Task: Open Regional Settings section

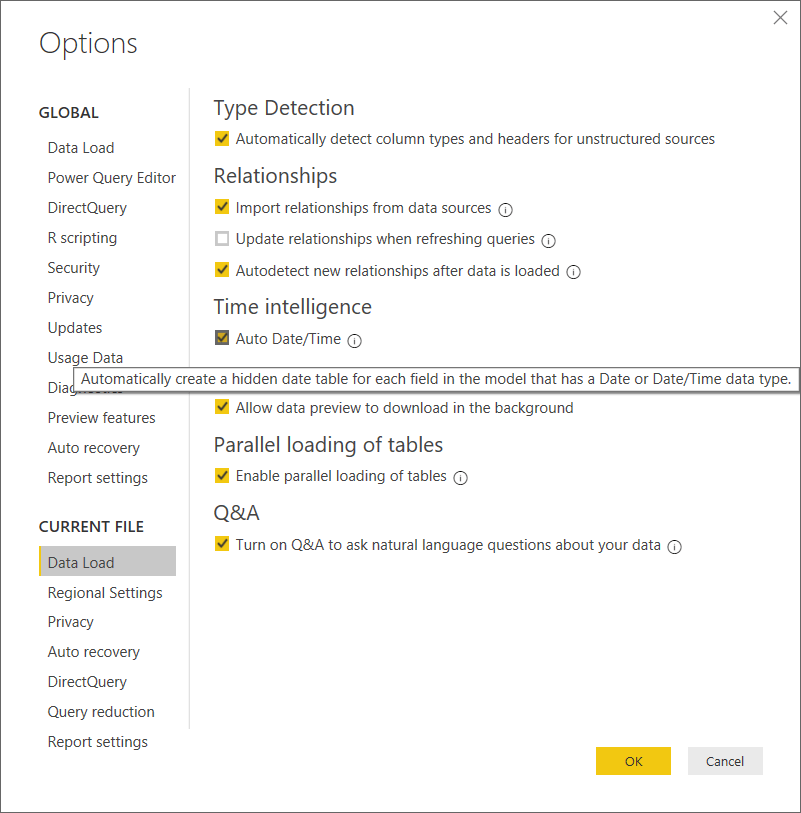Action: 105,593
